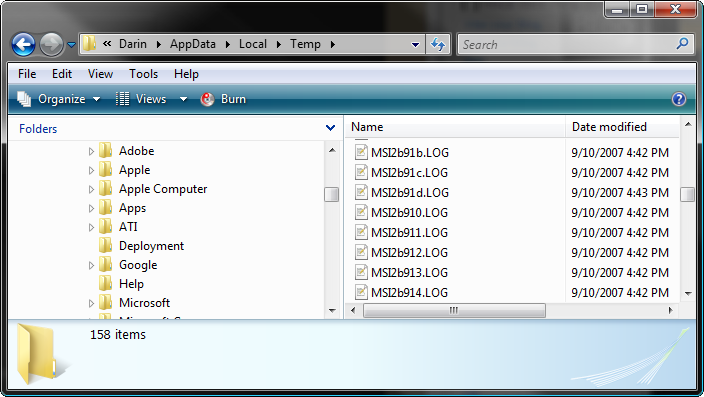Click the Google folder icon in tree
Screen dimensions: 704x397
pyautogui.click(x=106, y=265)
